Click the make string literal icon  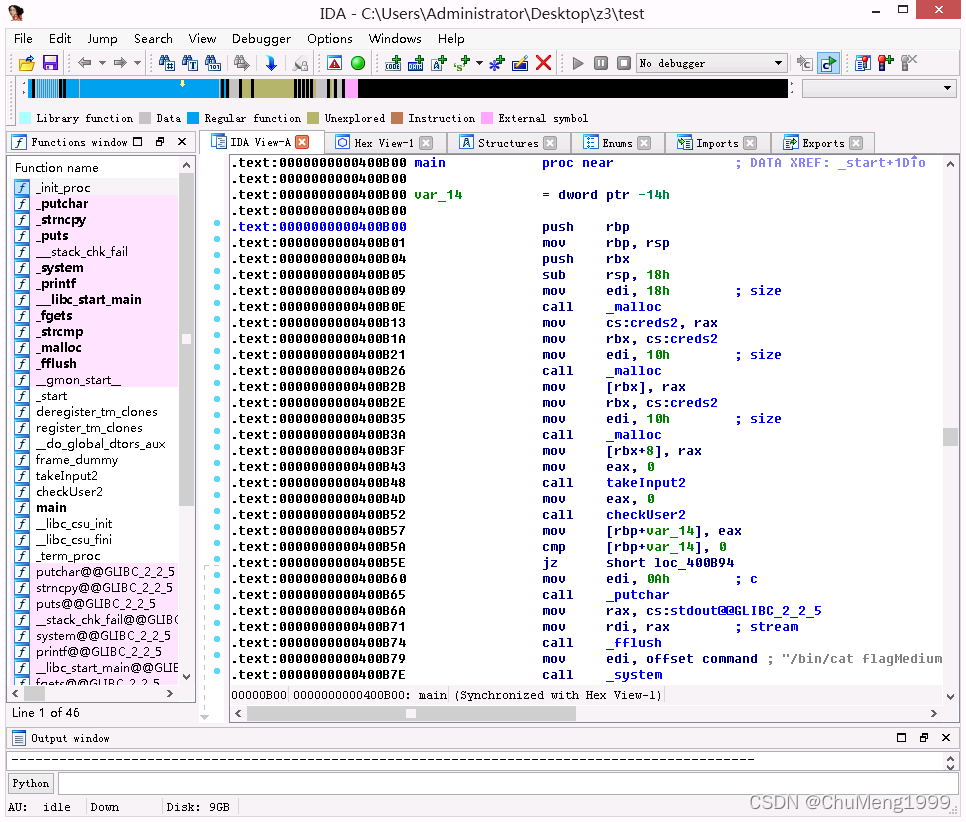439,63
